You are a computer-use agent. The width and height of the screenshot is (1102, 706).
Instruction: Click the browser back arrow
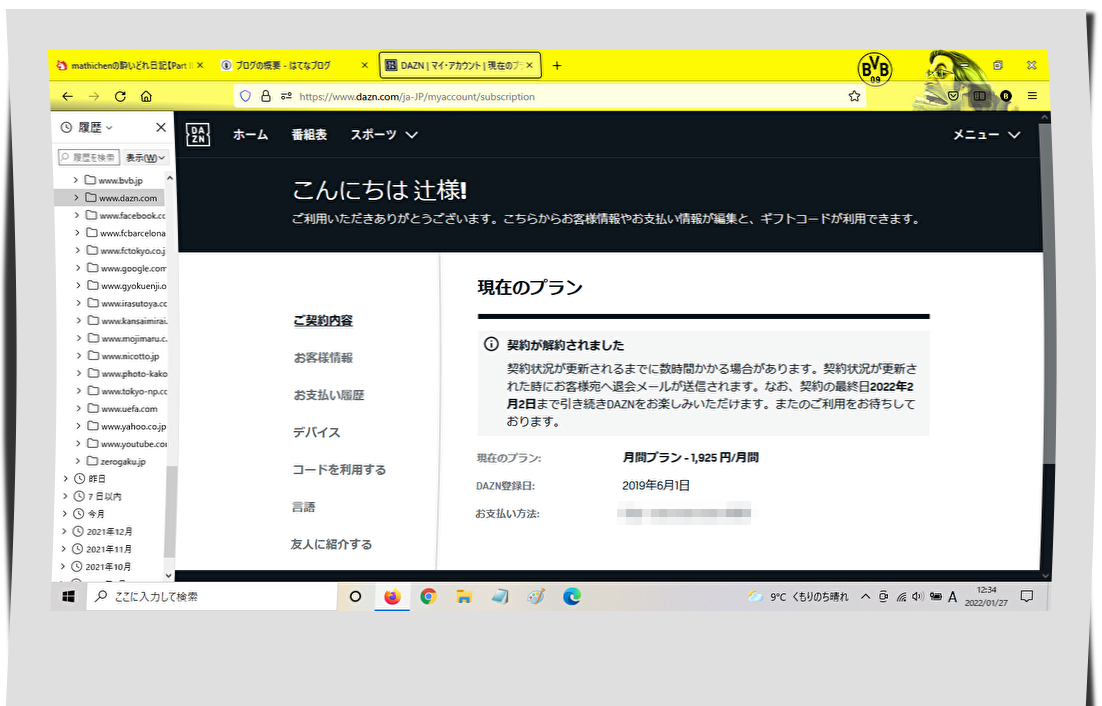pyautogui.click(x=67, y=96)
